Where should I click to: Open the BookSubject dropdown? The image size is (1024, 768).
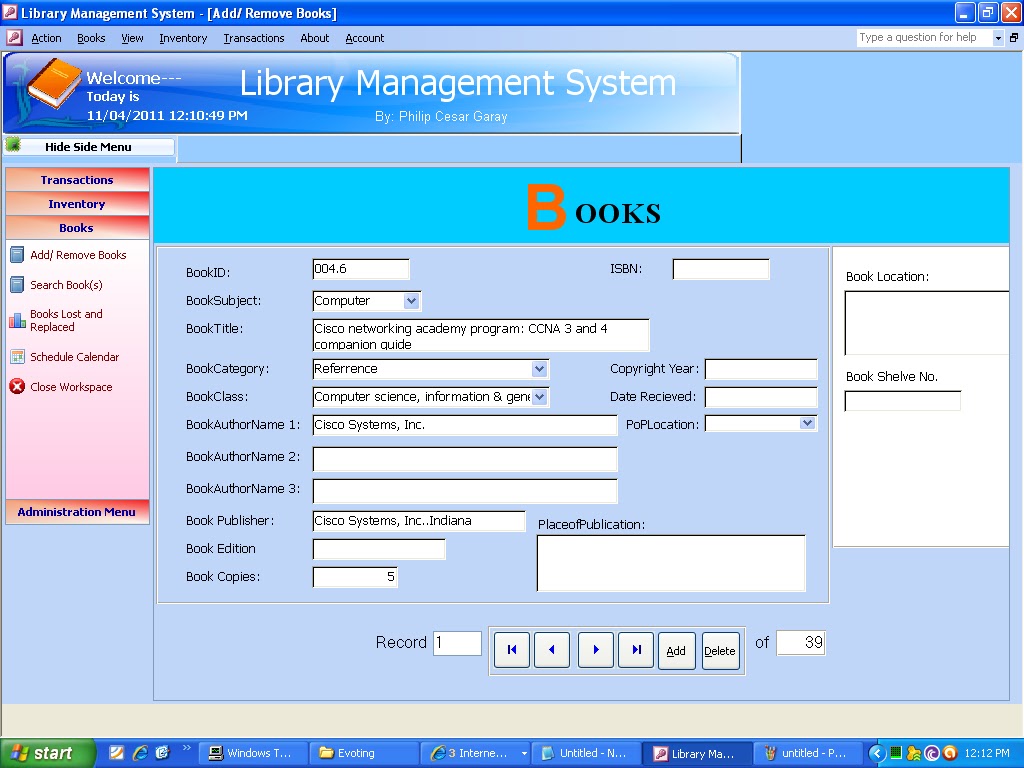[411, 301]
